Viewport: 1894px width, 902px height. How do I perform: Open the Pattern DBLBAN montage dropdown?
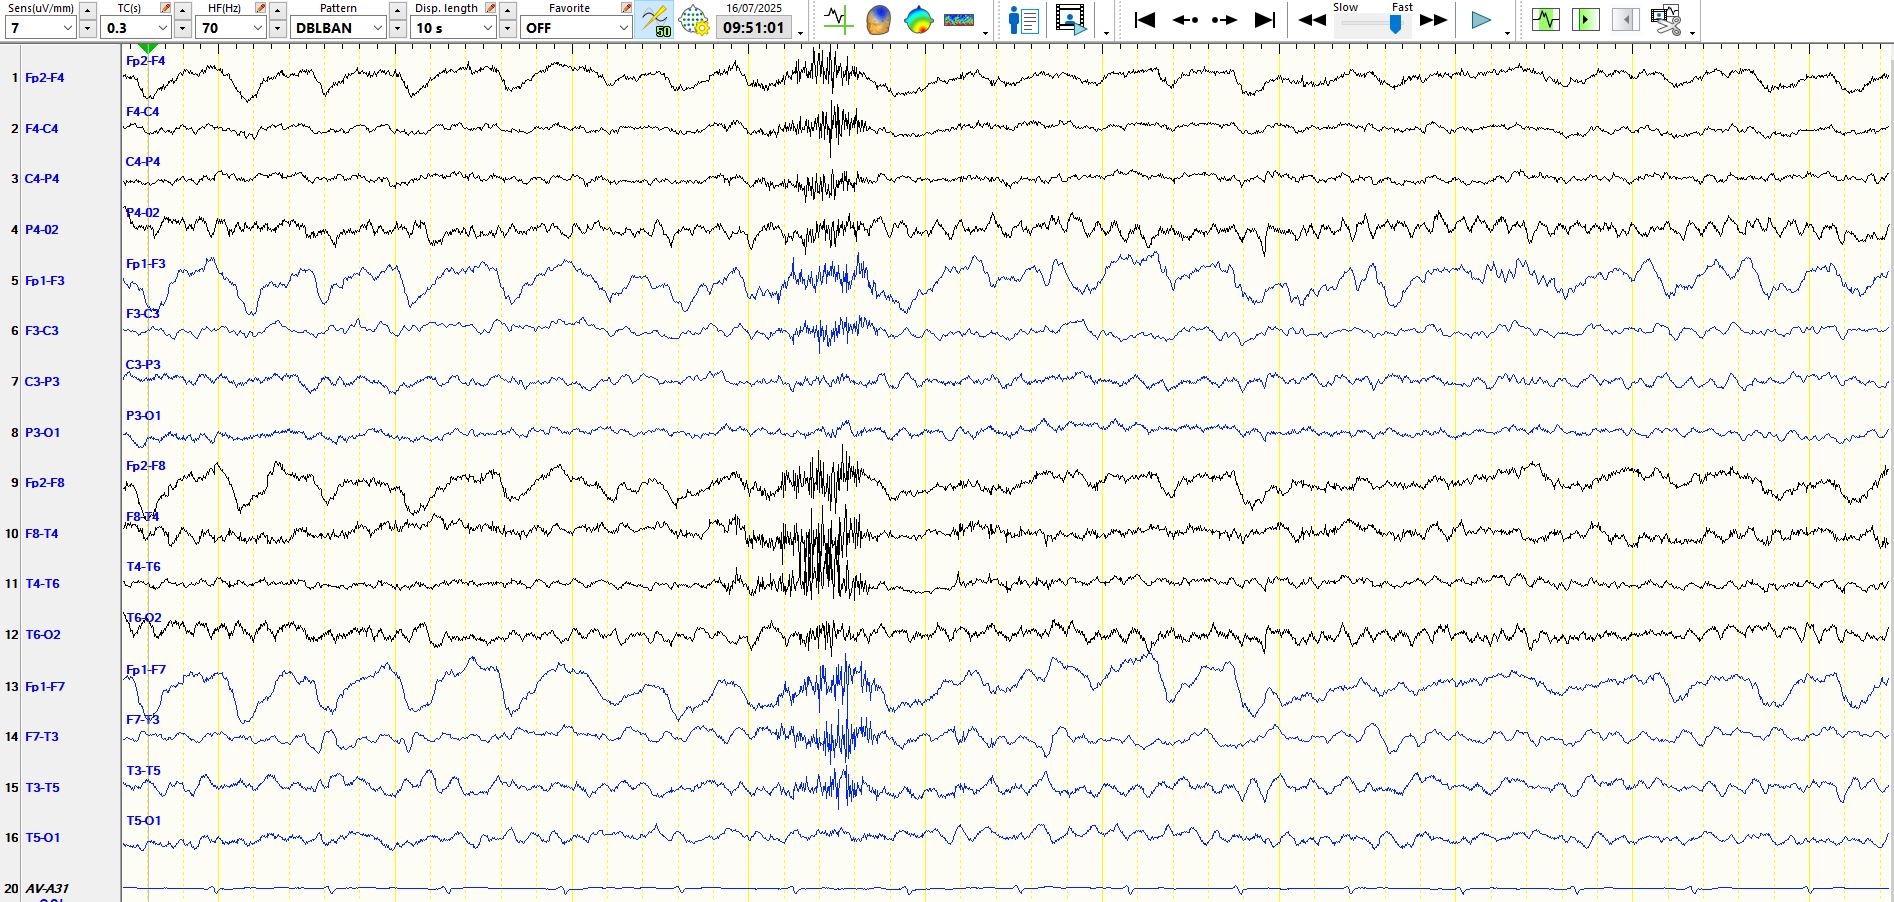377,28
